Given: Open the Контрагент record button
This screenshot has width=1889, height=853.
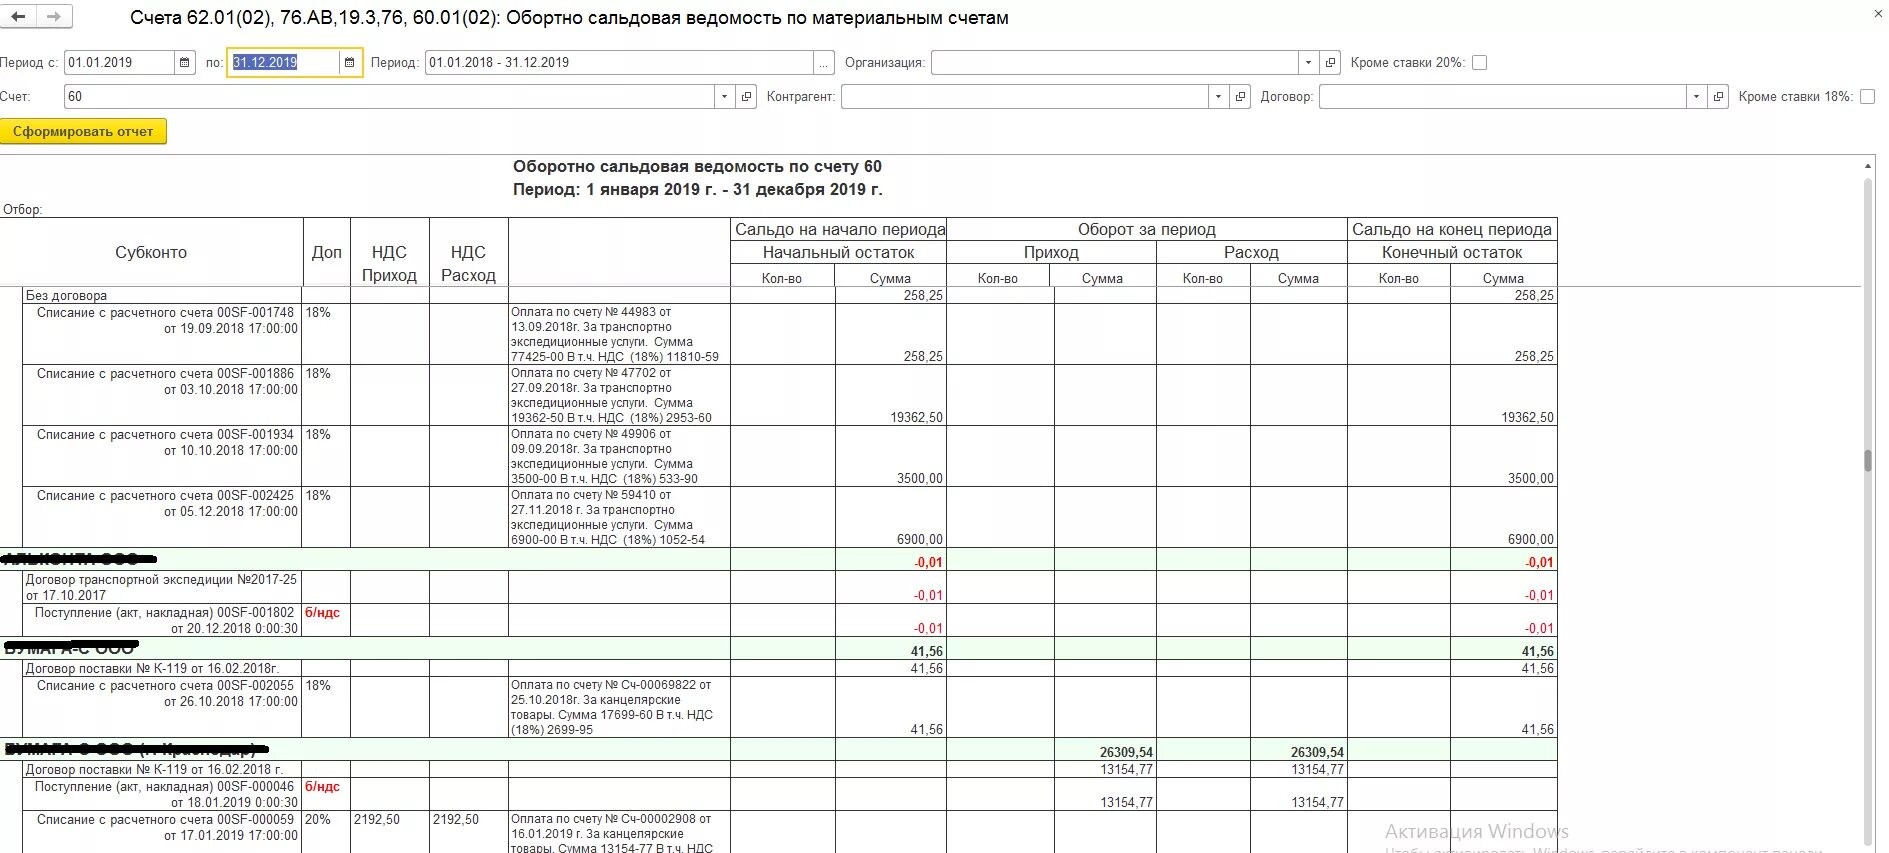Looking at the screenshot, I should click(x=1240, y=97).
